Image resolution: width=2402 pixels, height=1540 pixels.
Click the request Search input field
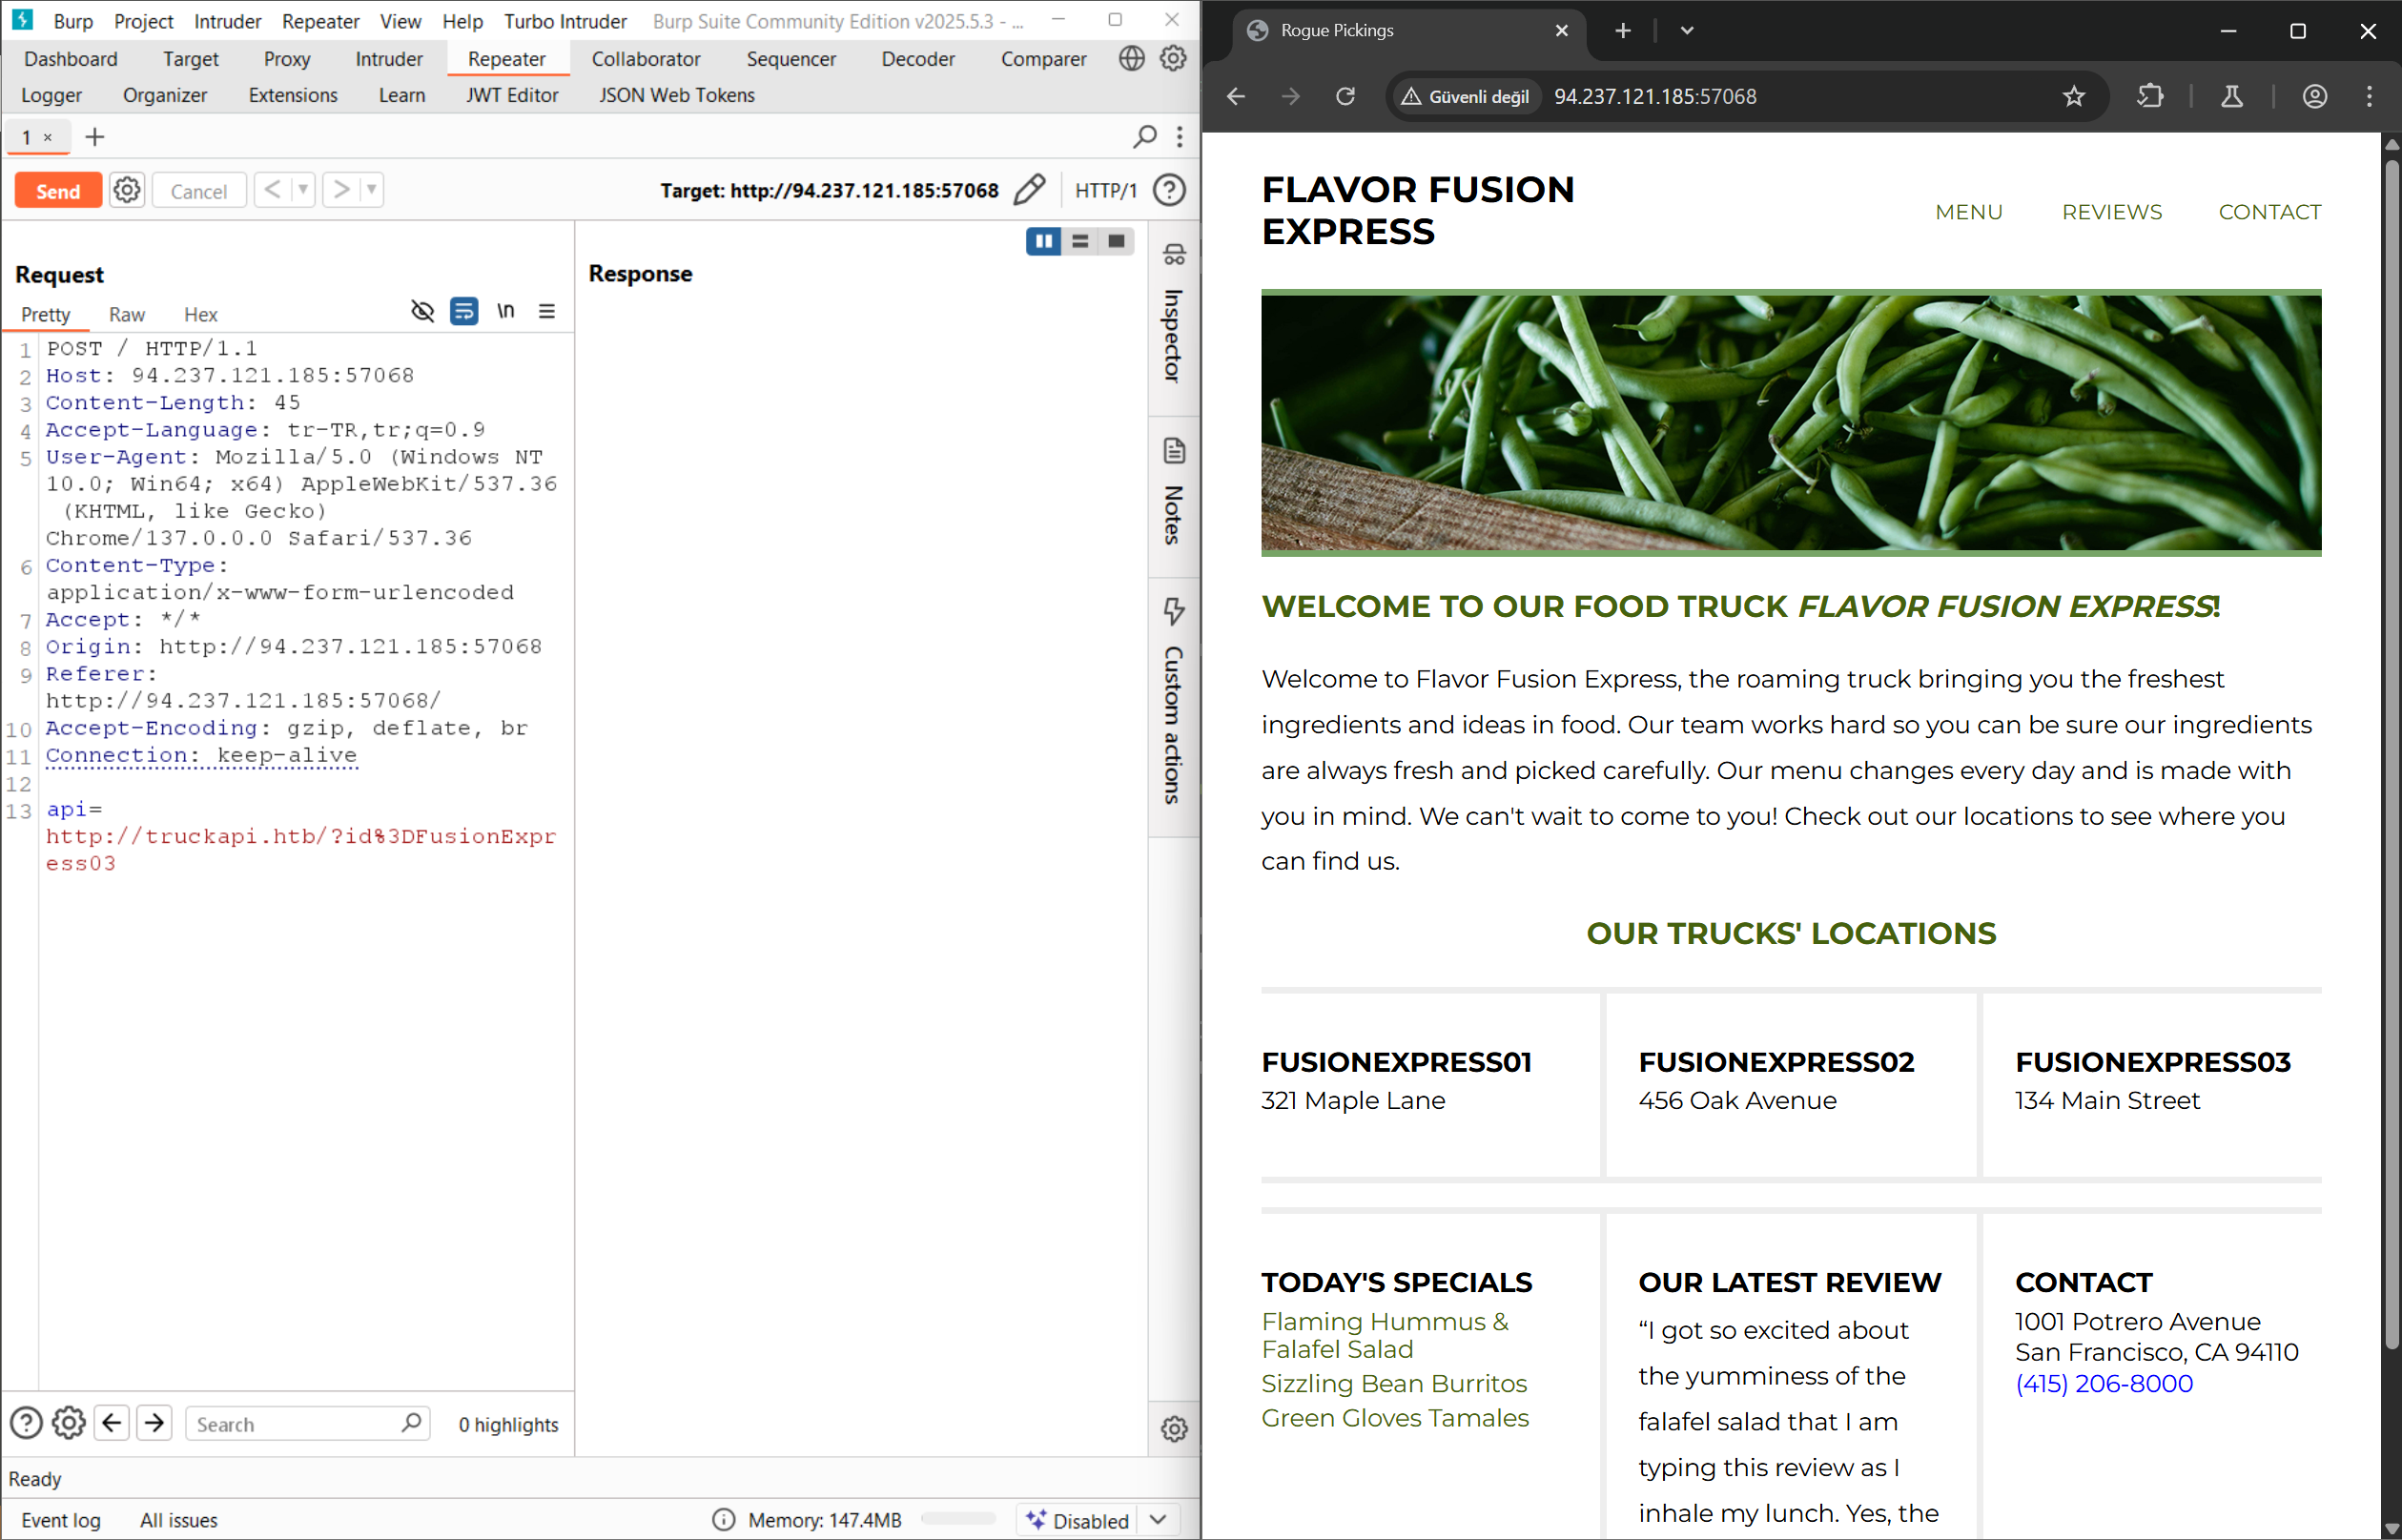click(x=307, y=1423)
